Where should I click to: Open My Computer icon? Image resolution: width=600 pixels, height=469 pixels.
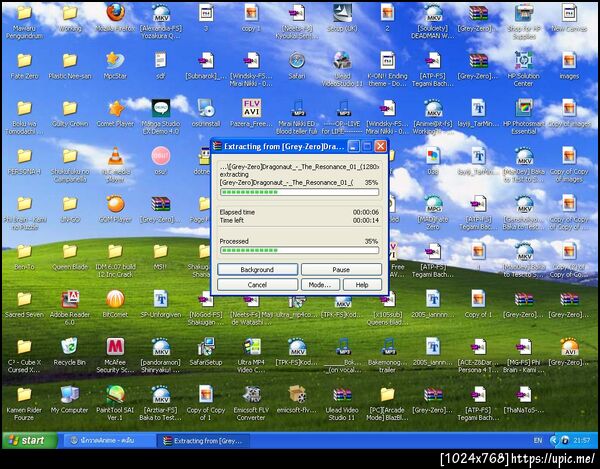pos(70,394)
